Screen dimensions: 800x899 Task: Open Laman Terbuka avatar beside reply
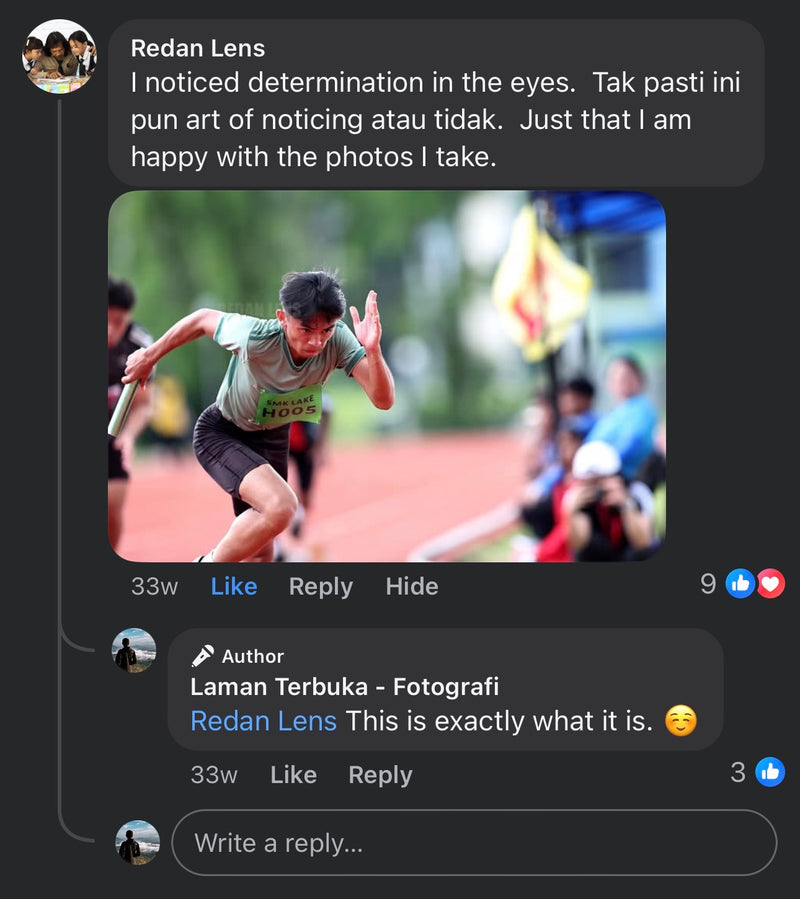click(x=134, y=650)
